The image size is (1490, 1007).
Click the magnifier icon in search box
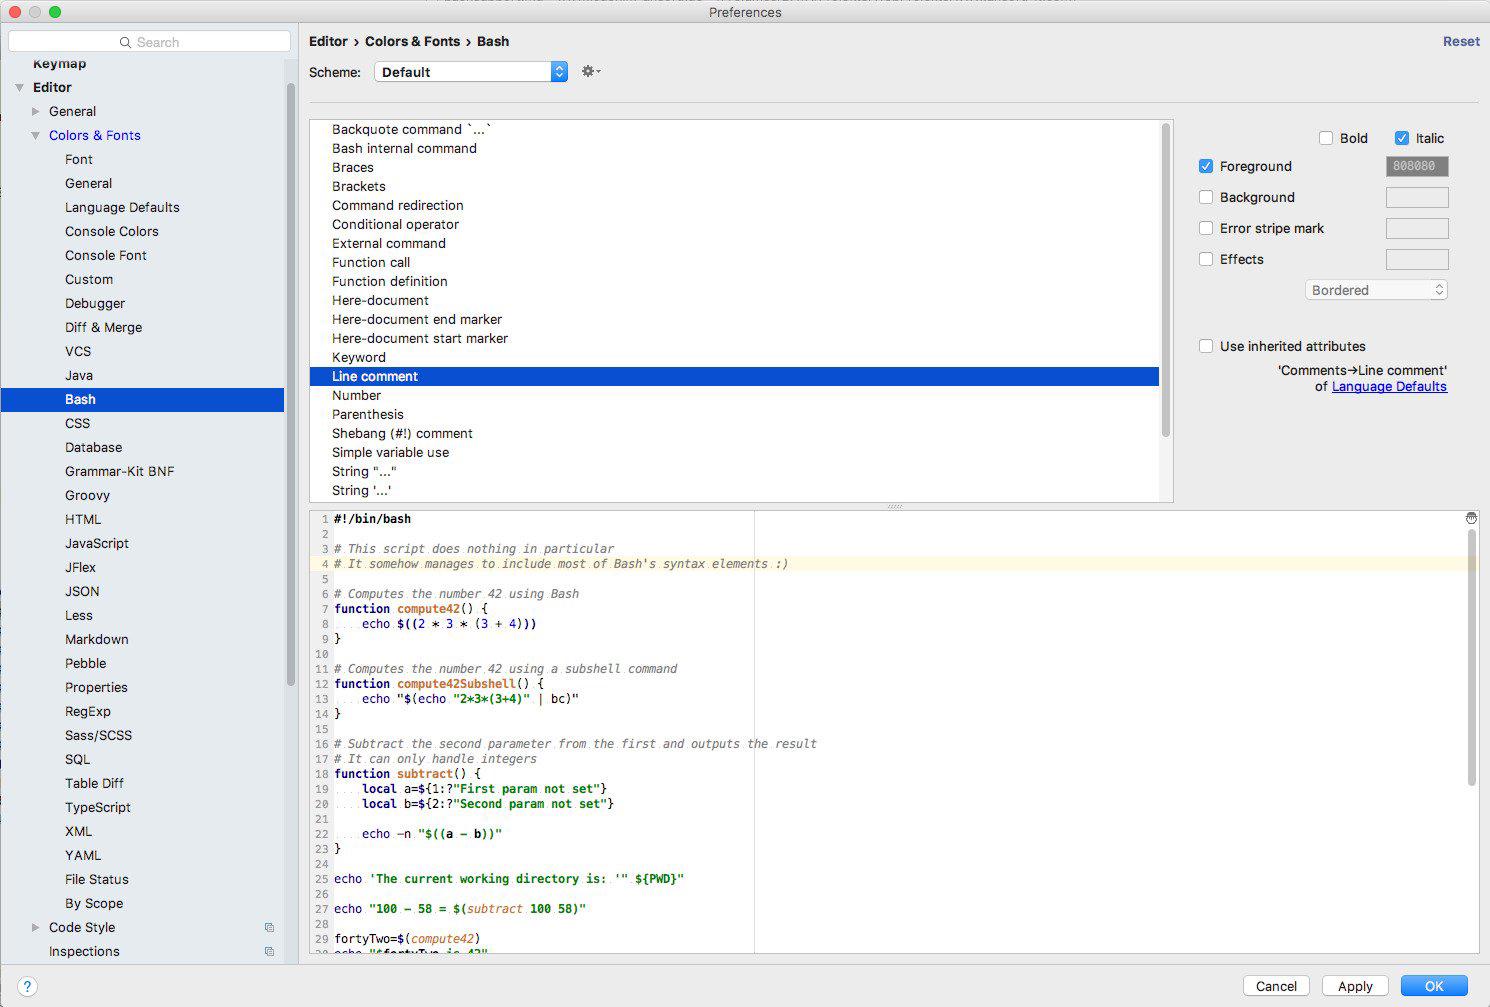(125, 42)
